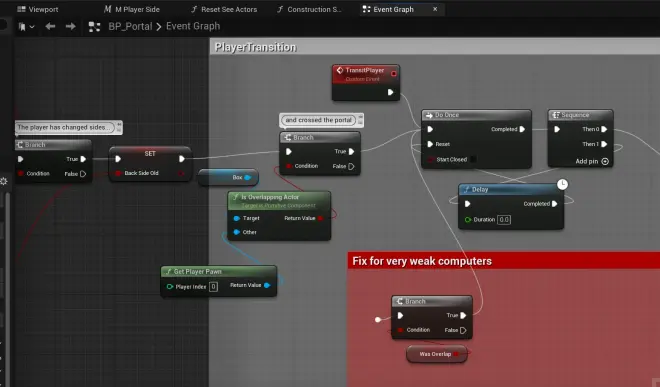Image resolution: width=660 pixels, height=387 pixels.
Task: Select the red 'Fix for very weak computers' header
Action: 504,261
